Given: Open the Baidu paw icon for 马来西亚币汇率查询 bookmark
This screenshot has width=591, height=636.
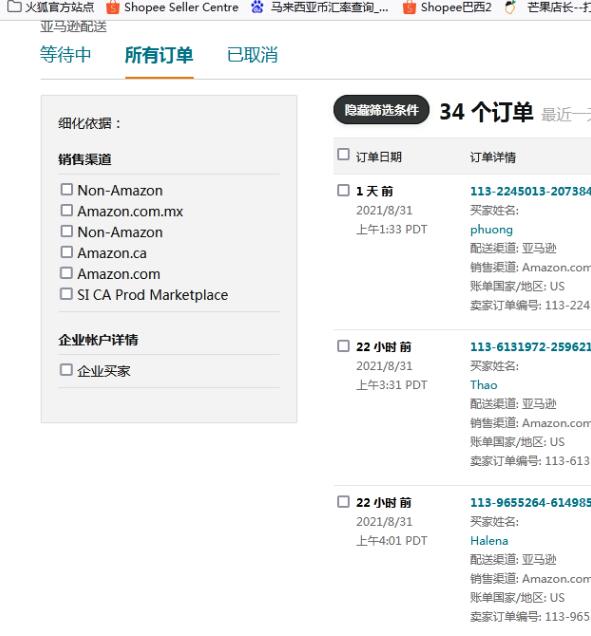Looking at the screenshot, I should point(257,7).
